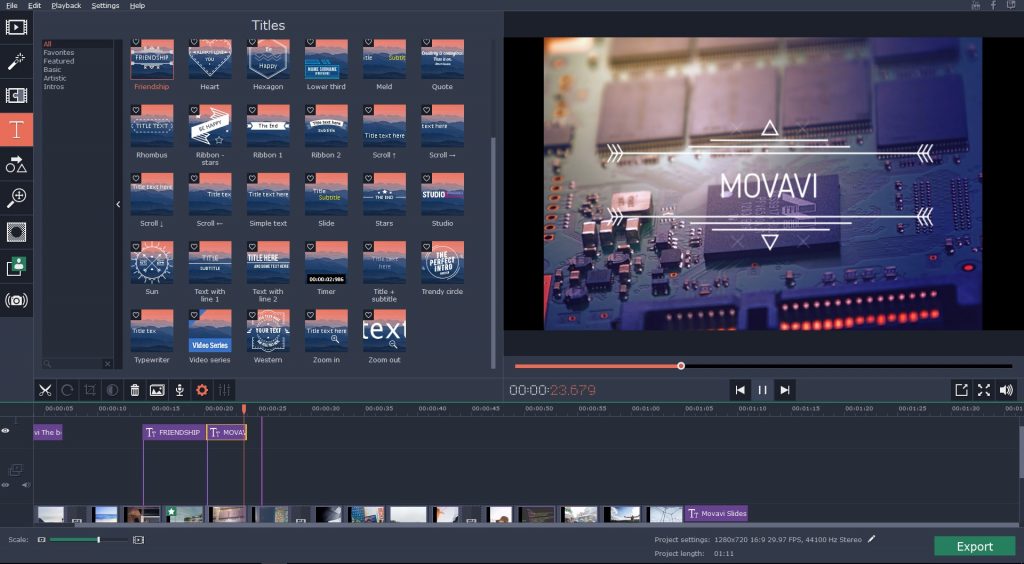Image resolution: width=1024 pixels, height=564 pixels.
Task: Click the green Export button
Action: [974, 546]
